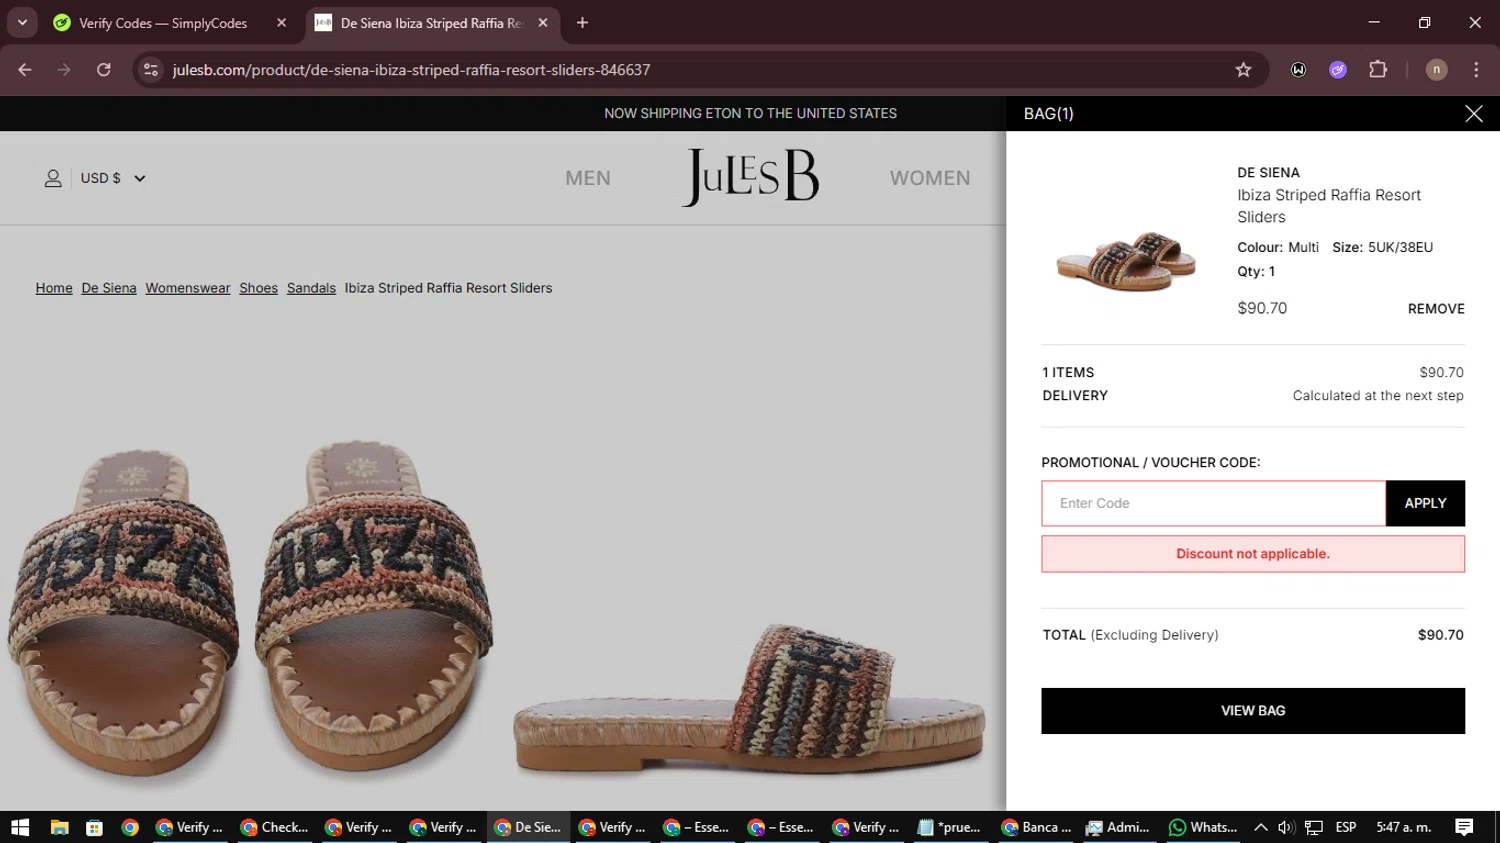Open the pinned Chrome taskbar icon
Screen dimensions: 1500x843
point(130,828)
